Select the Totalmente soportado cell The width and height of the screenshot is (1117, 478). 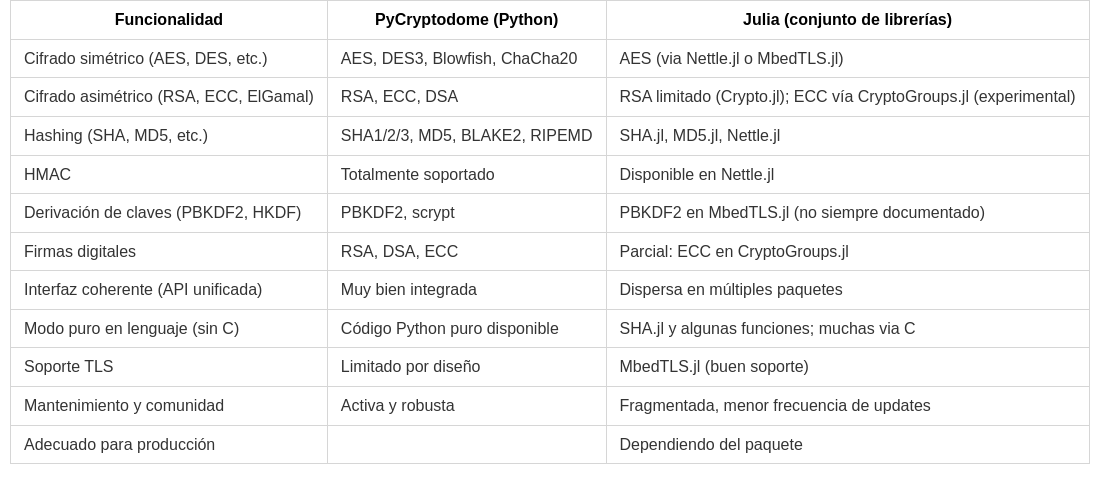(467, 175)
